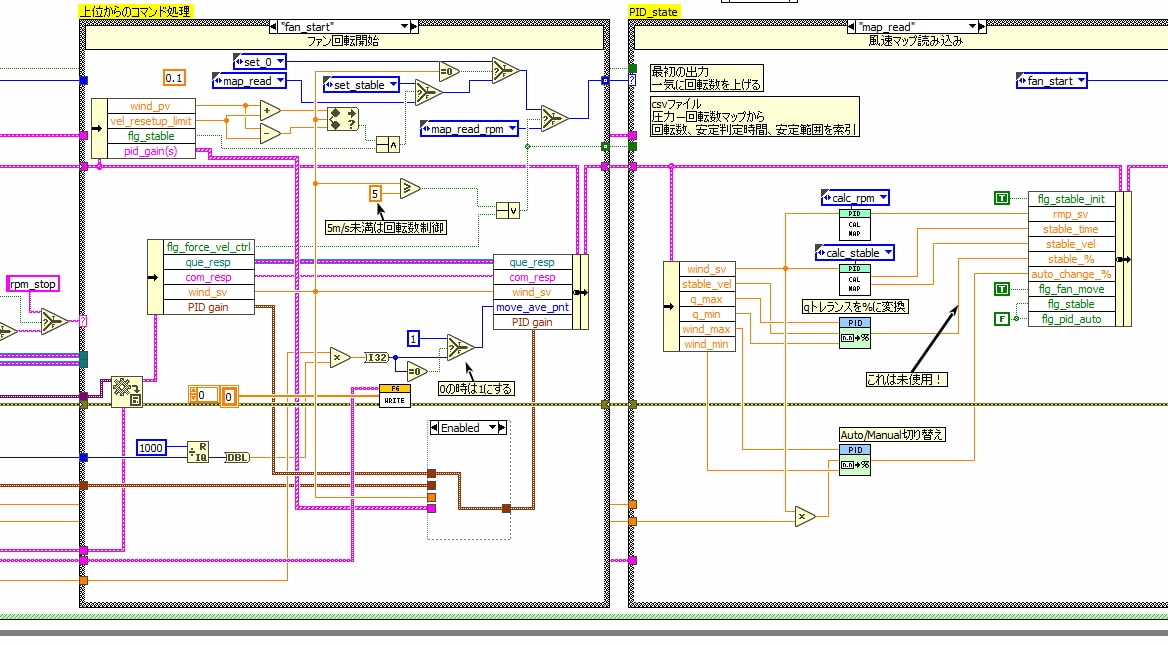Open the set_0 enum constant

pos(259,62)
